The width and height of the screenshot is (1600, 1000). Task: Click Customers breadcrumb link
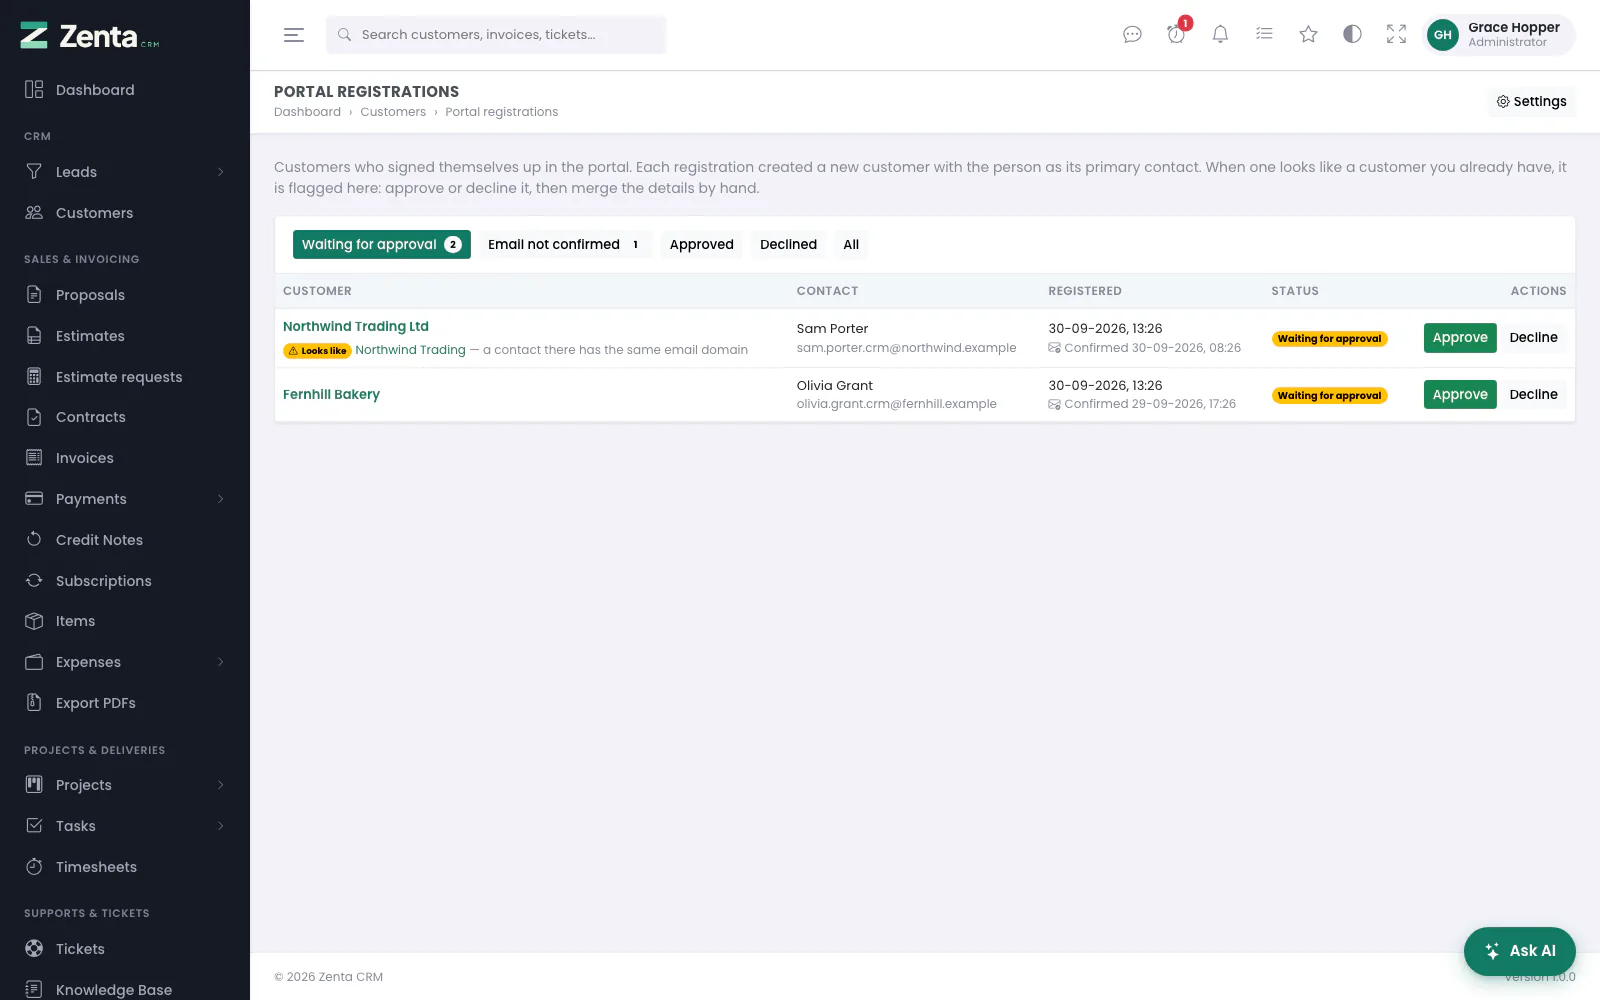click(x=393, y=112)
